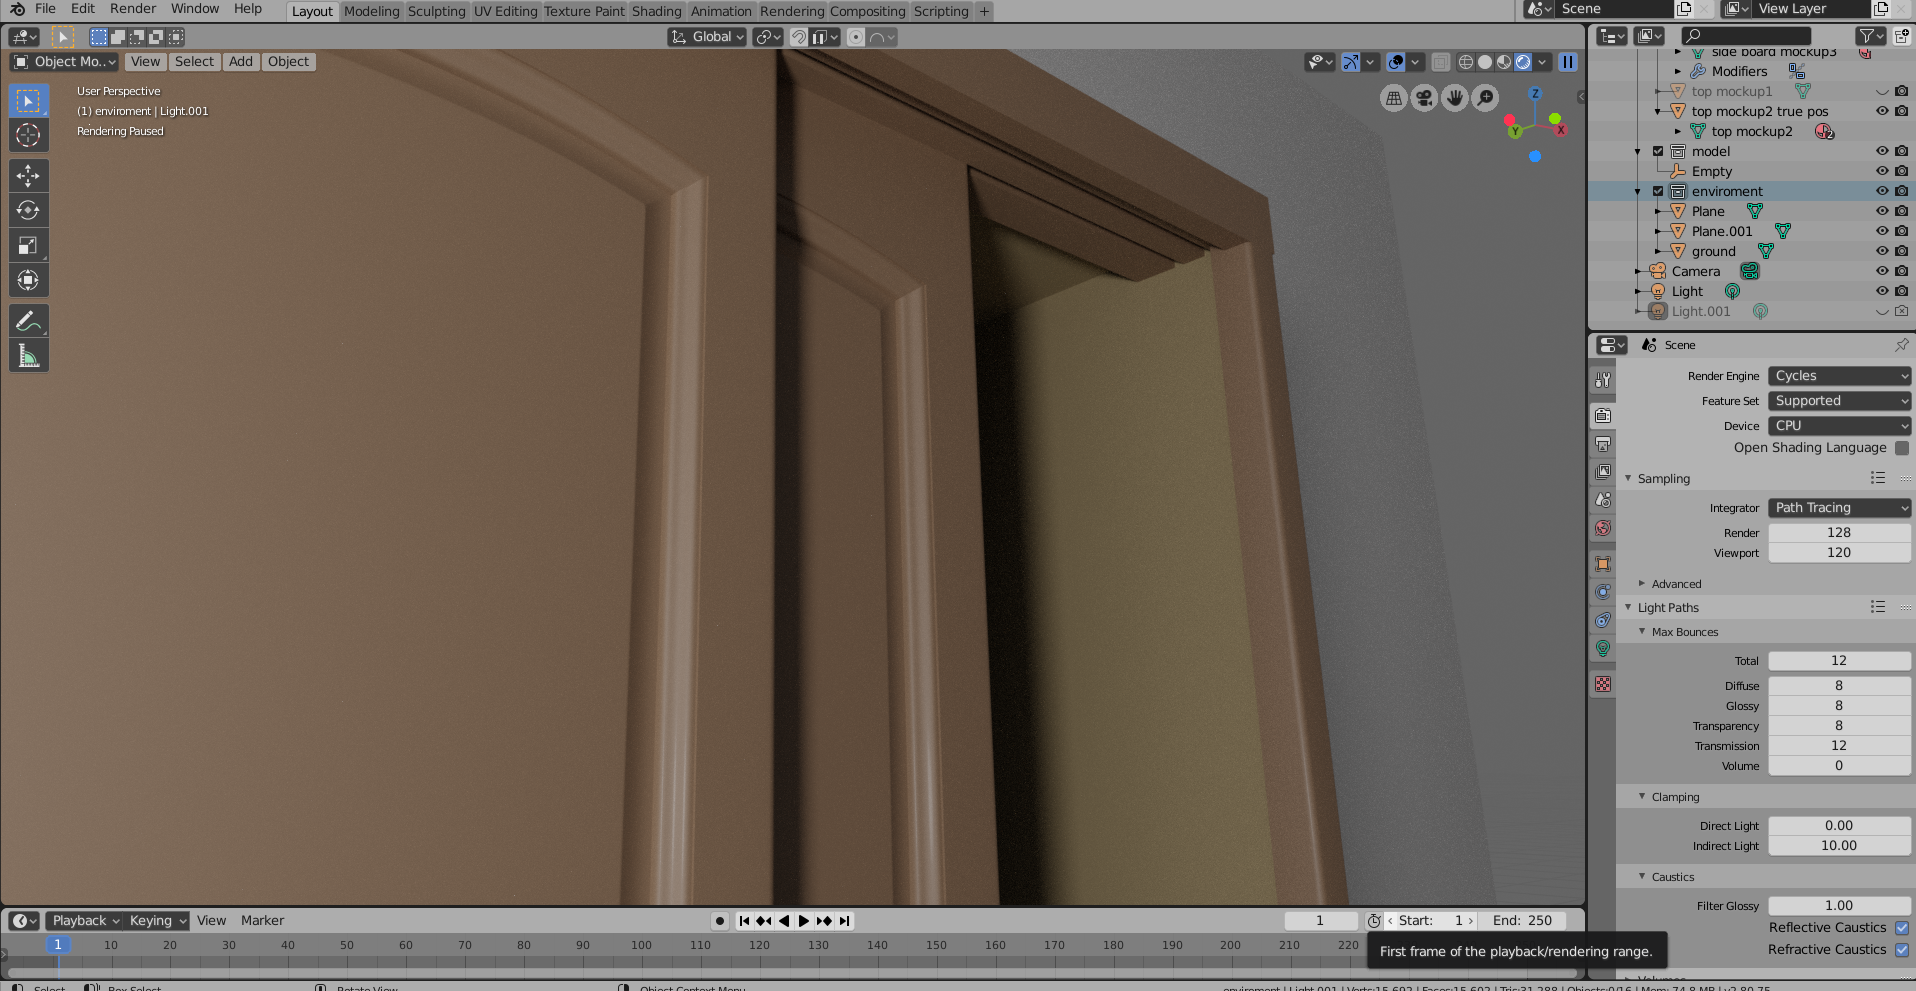This screenshot has height=991, width=1916.
Task: Toggle camera view in the viewport
Action: point(1424,98)
